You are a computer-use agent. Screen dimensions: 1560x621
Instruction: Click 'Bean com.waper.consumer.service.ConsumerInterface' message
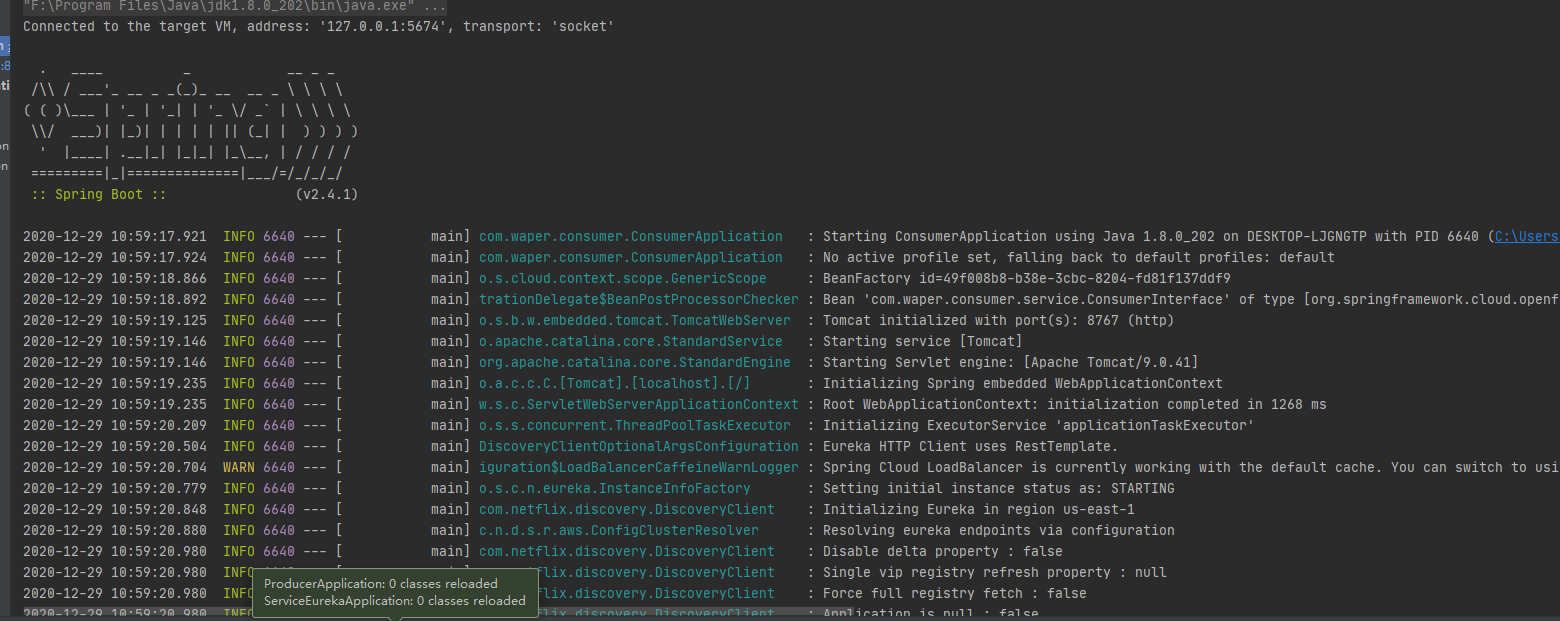(x=1190, y=300)
